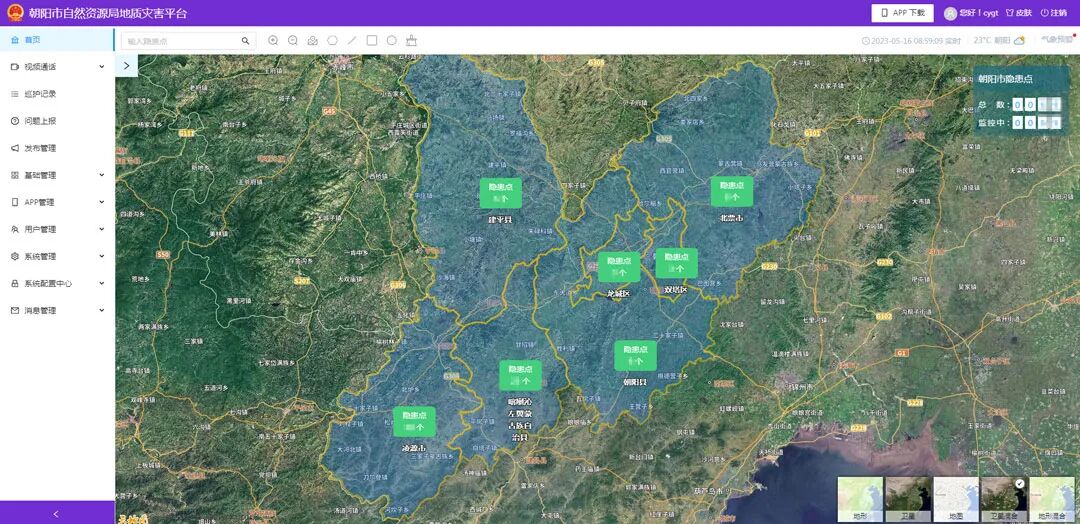This screenshot has height=524, width=1080.
Task: Open the side panel with right chevron
Action: click(x=127, y=65)
